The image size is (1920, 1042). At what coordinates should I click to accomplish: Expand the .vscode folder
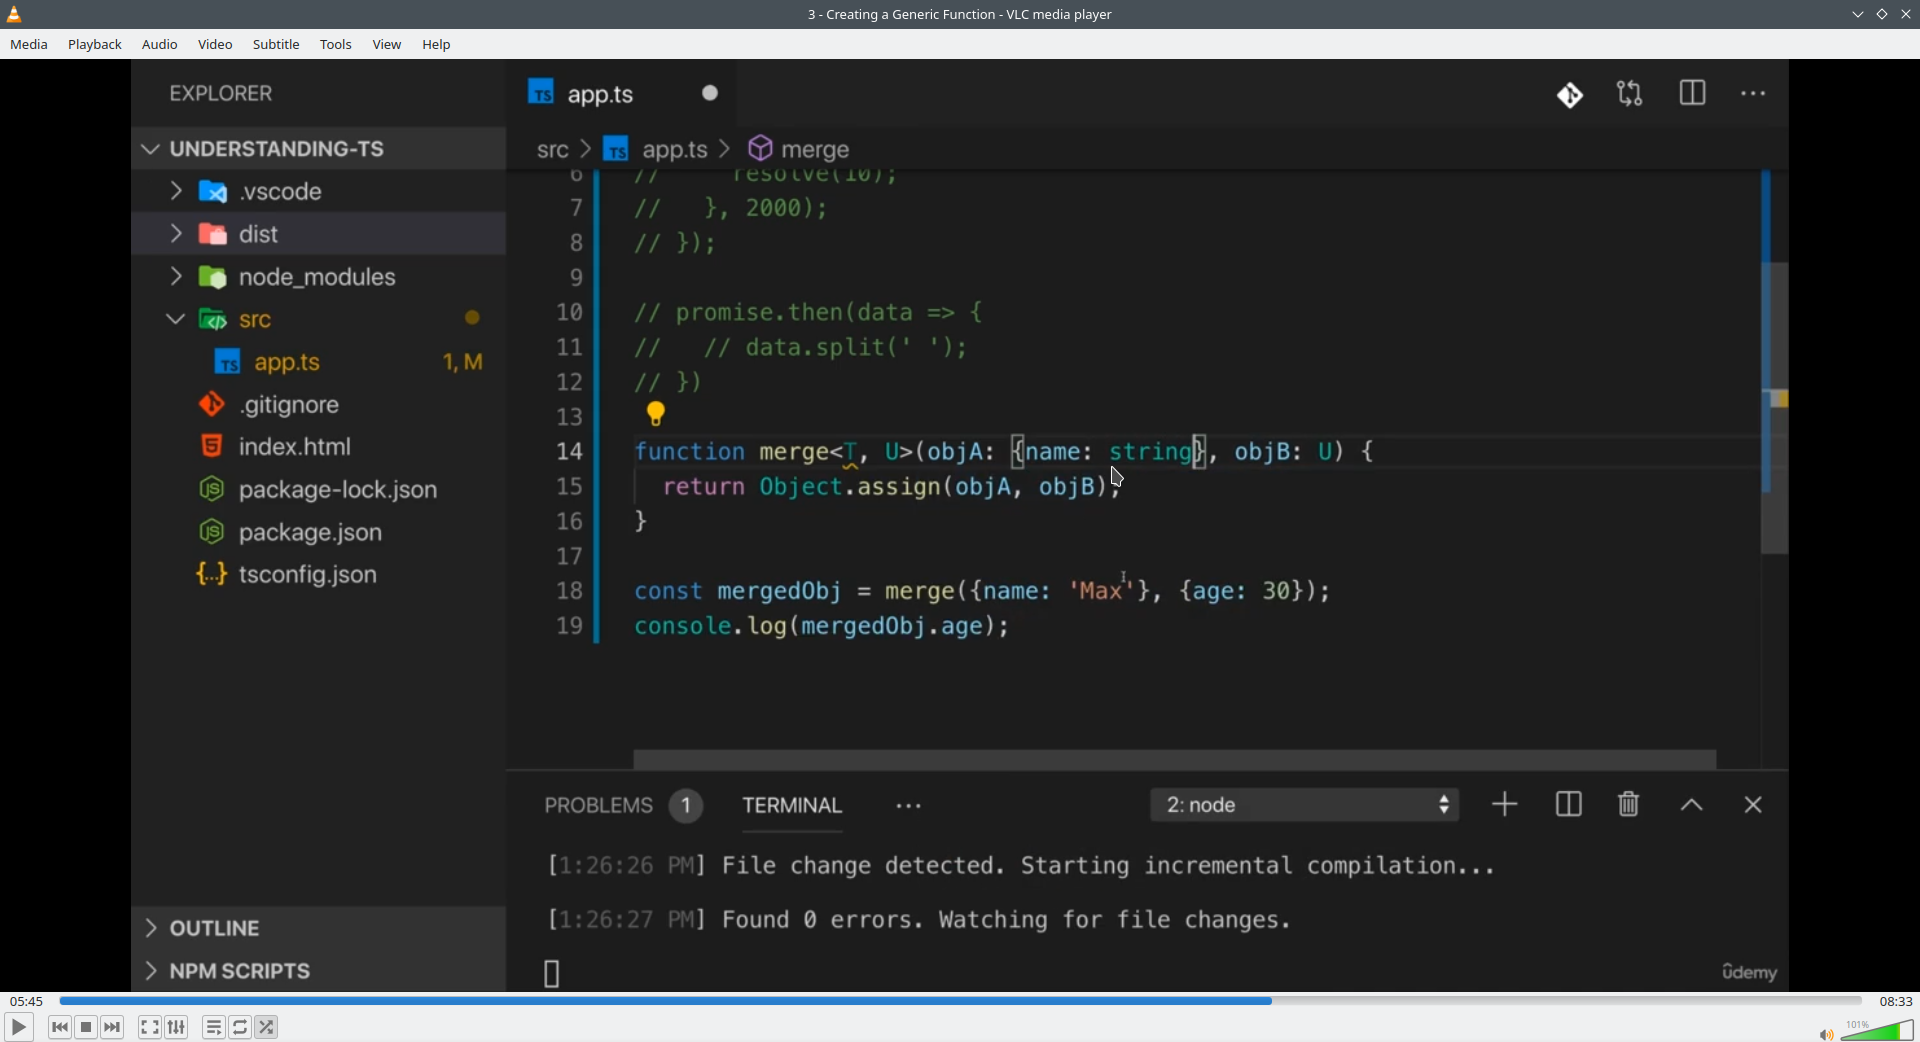click(319, 191)
